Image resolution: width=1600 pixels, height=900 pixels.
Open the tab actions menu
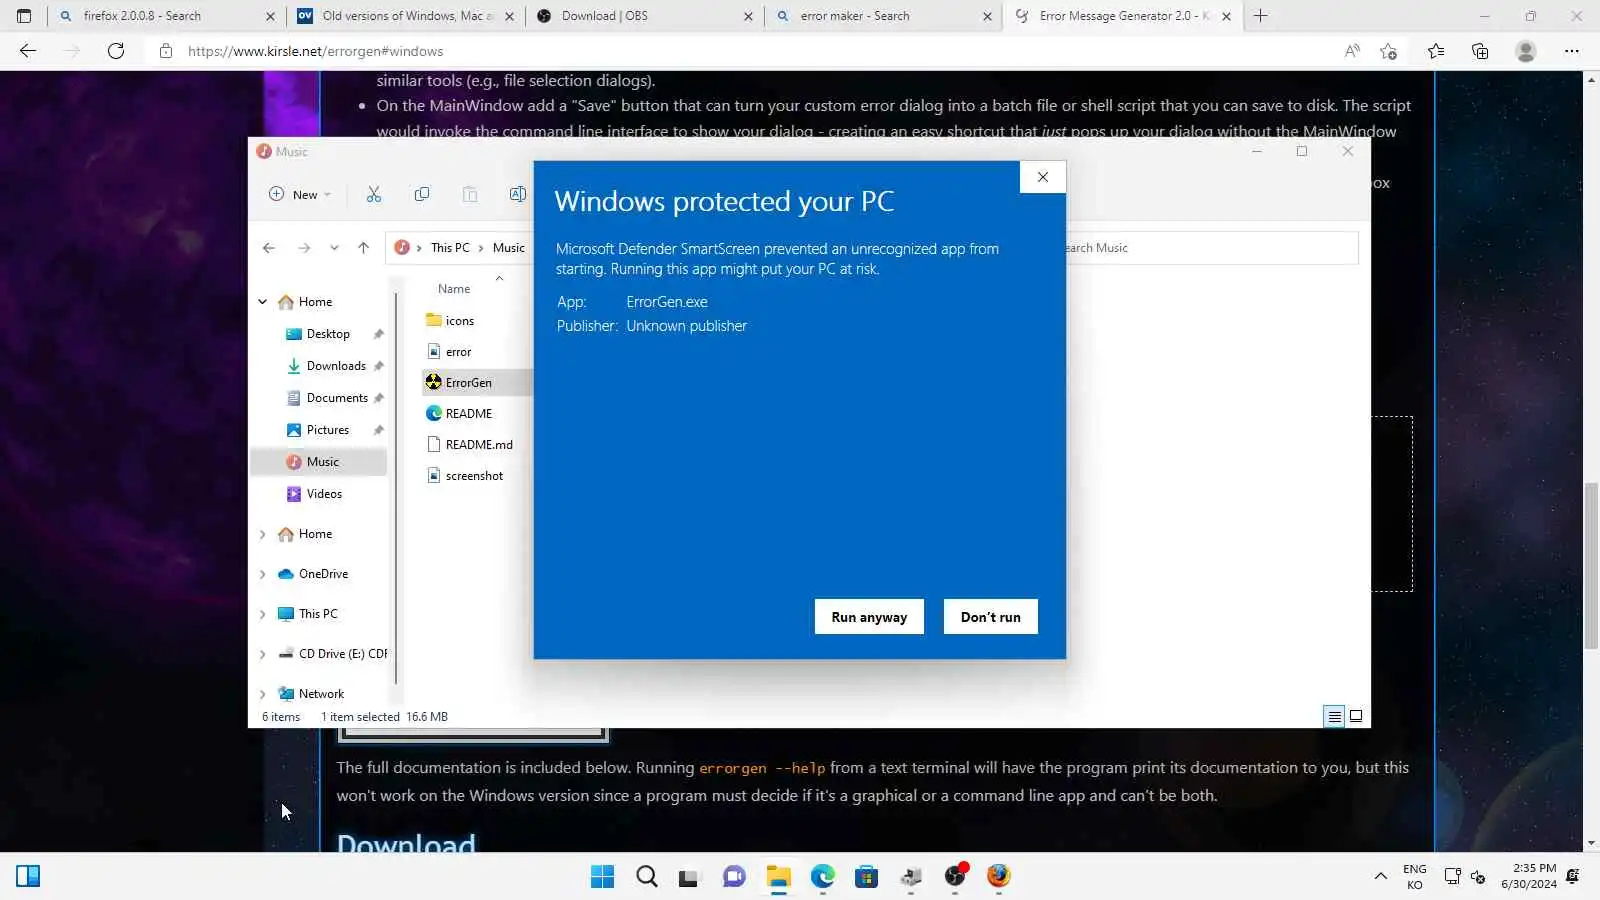(x=24, y=16)
